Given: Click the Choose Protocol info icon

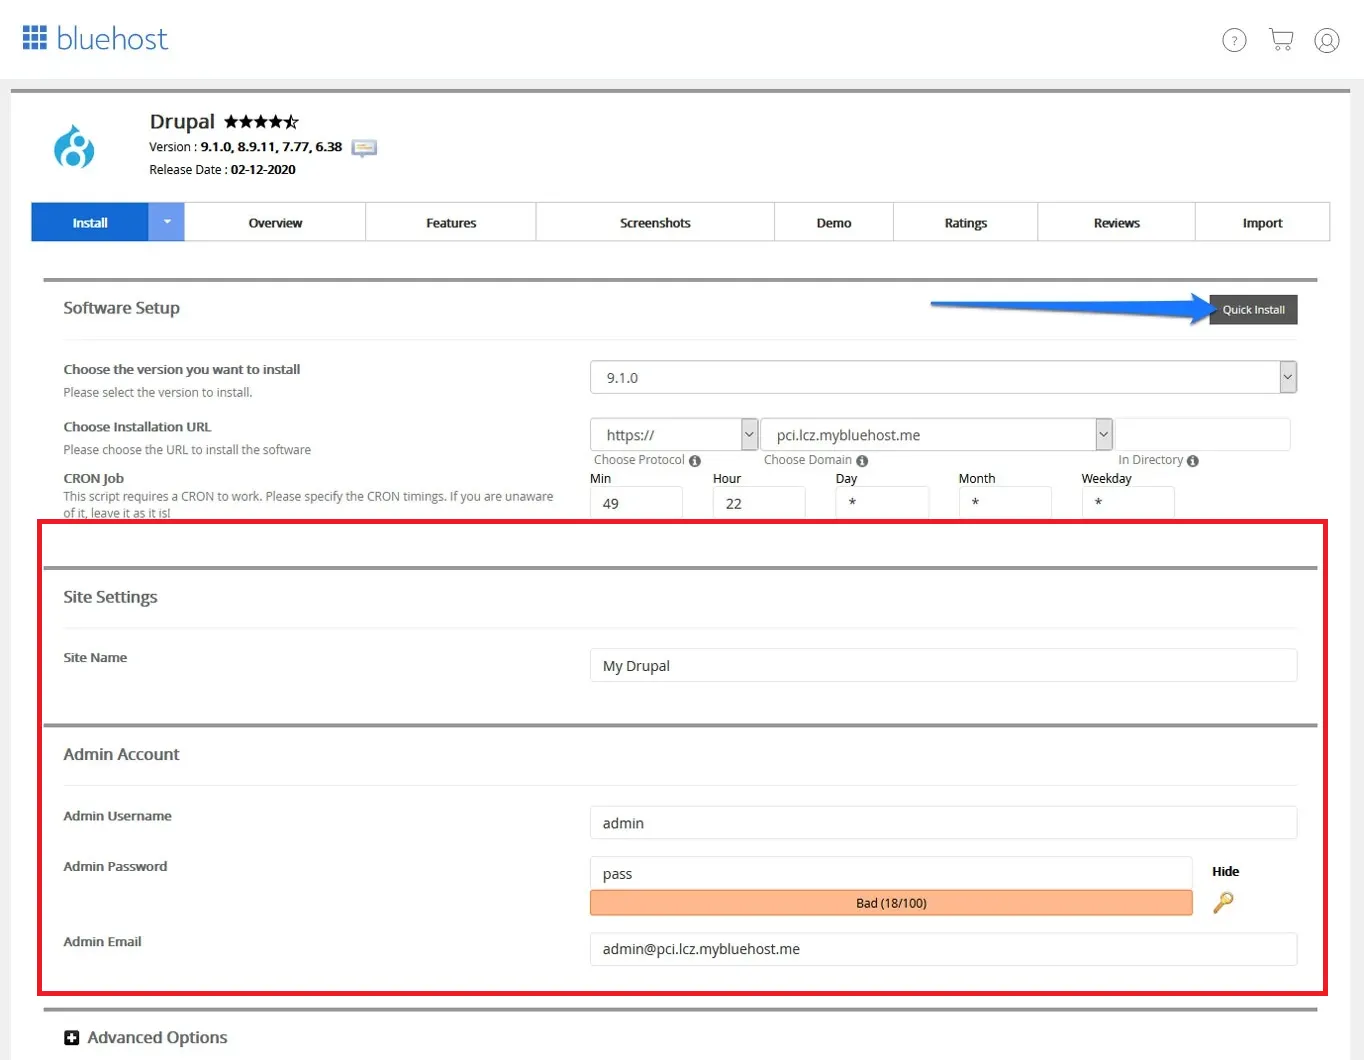Looking at the screenshot, I should pos(695,461).
